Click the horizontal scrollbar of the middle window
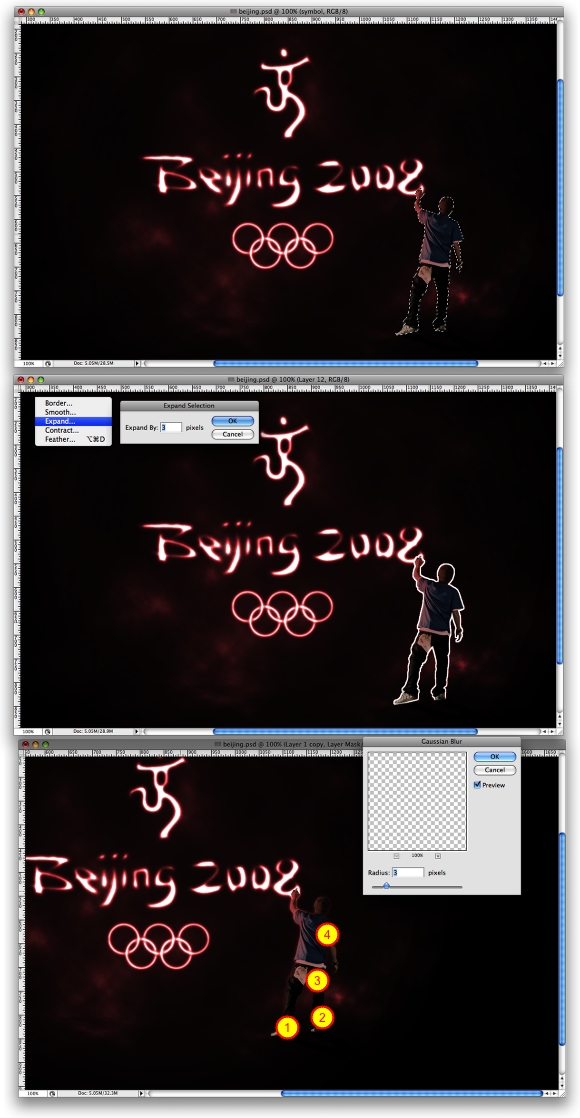Image resolution: width=580 pixels, height=1118 pixels. 345,732
